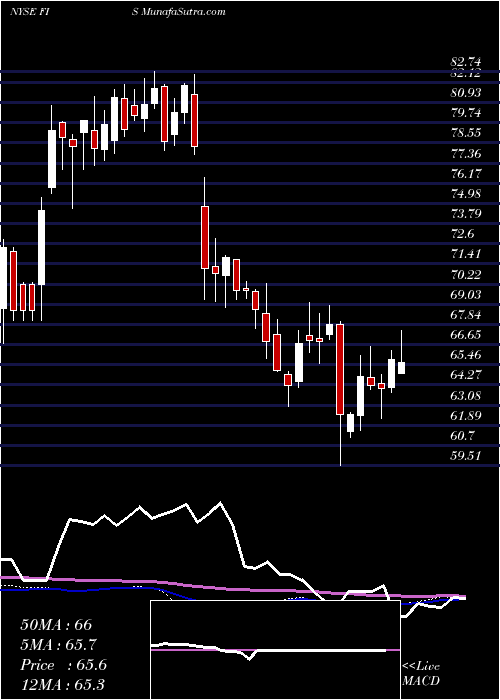Image resolution: width=500 pixels, height=700 pixels.
Task: Click the 12MA : 65.3 readout
Action: click(62, 685)
